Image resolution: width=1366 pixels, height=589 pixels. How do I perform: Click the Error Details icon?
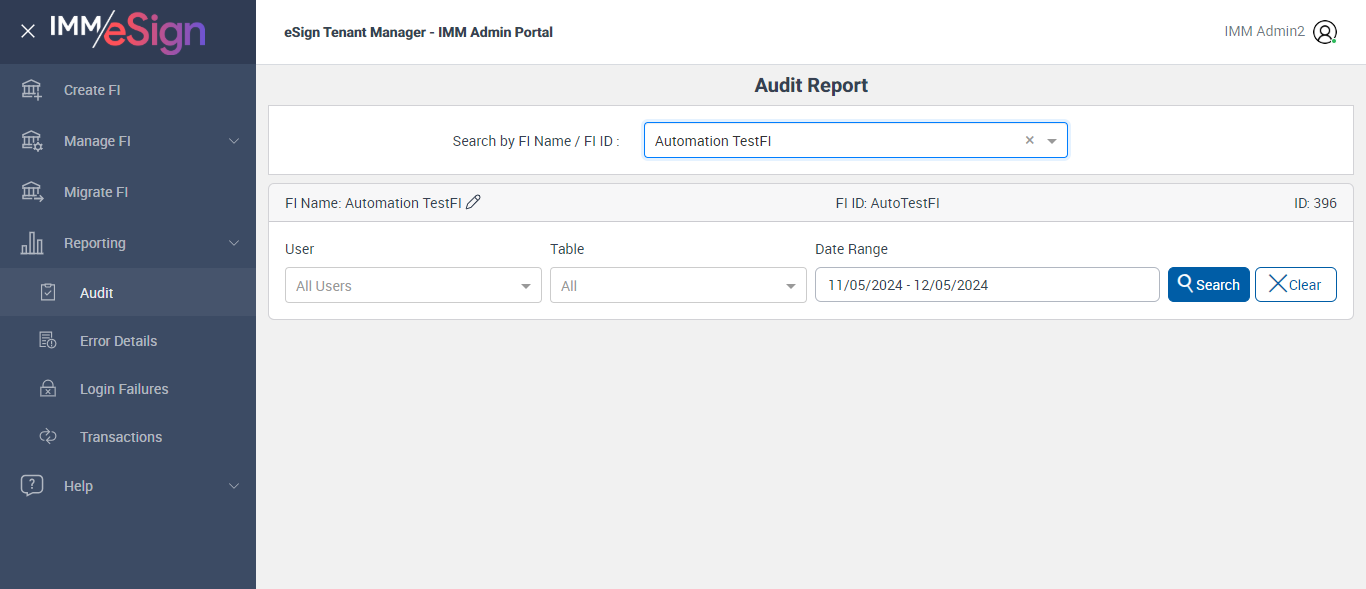[48, 341]
